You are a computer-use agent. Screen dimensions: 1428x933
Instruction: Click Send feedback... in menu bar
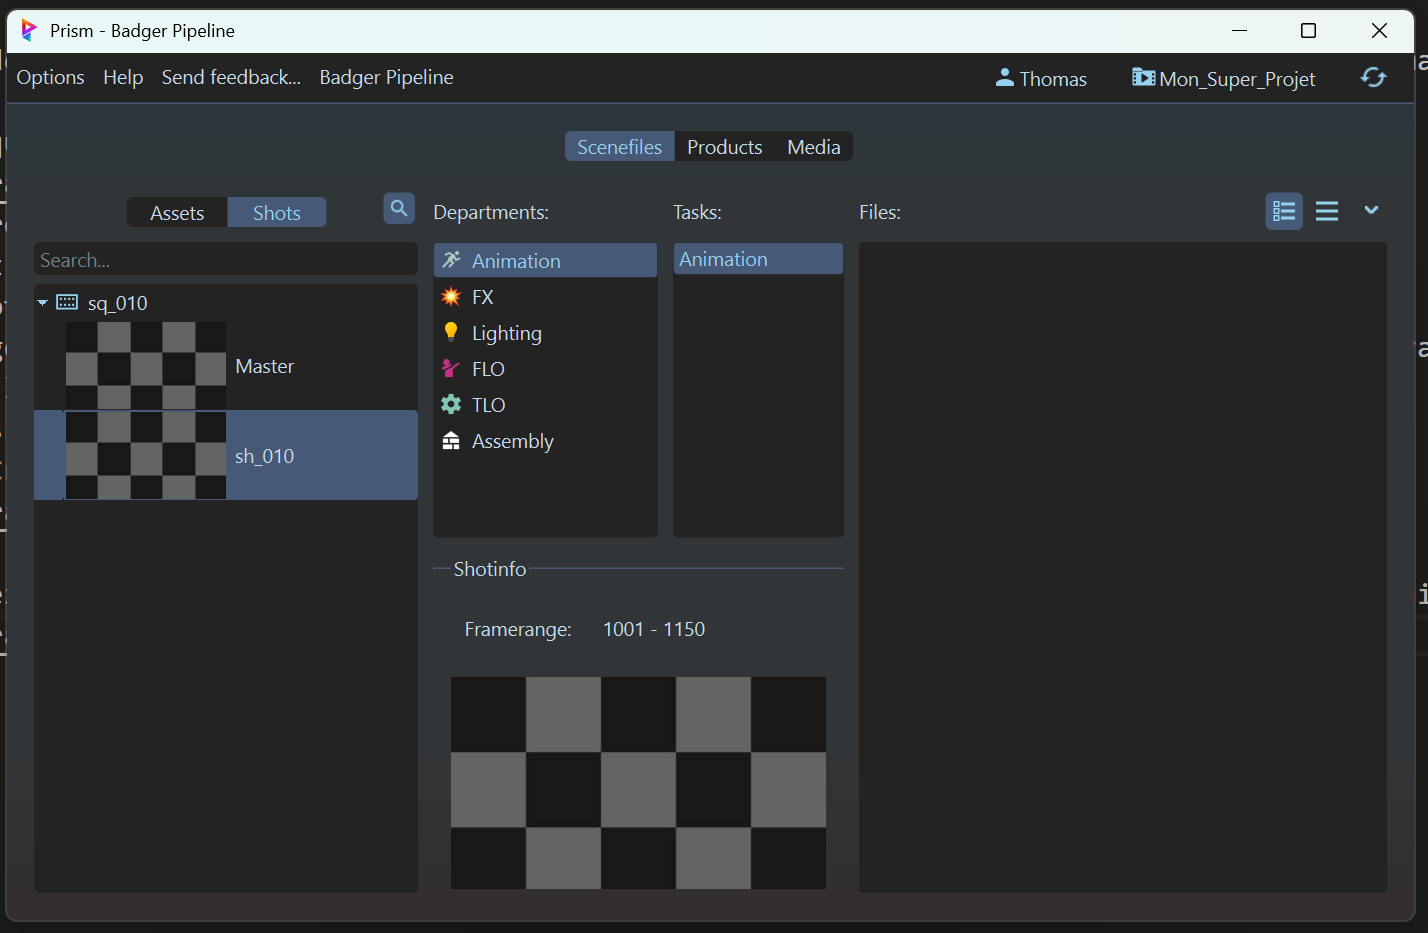(231, 78)
